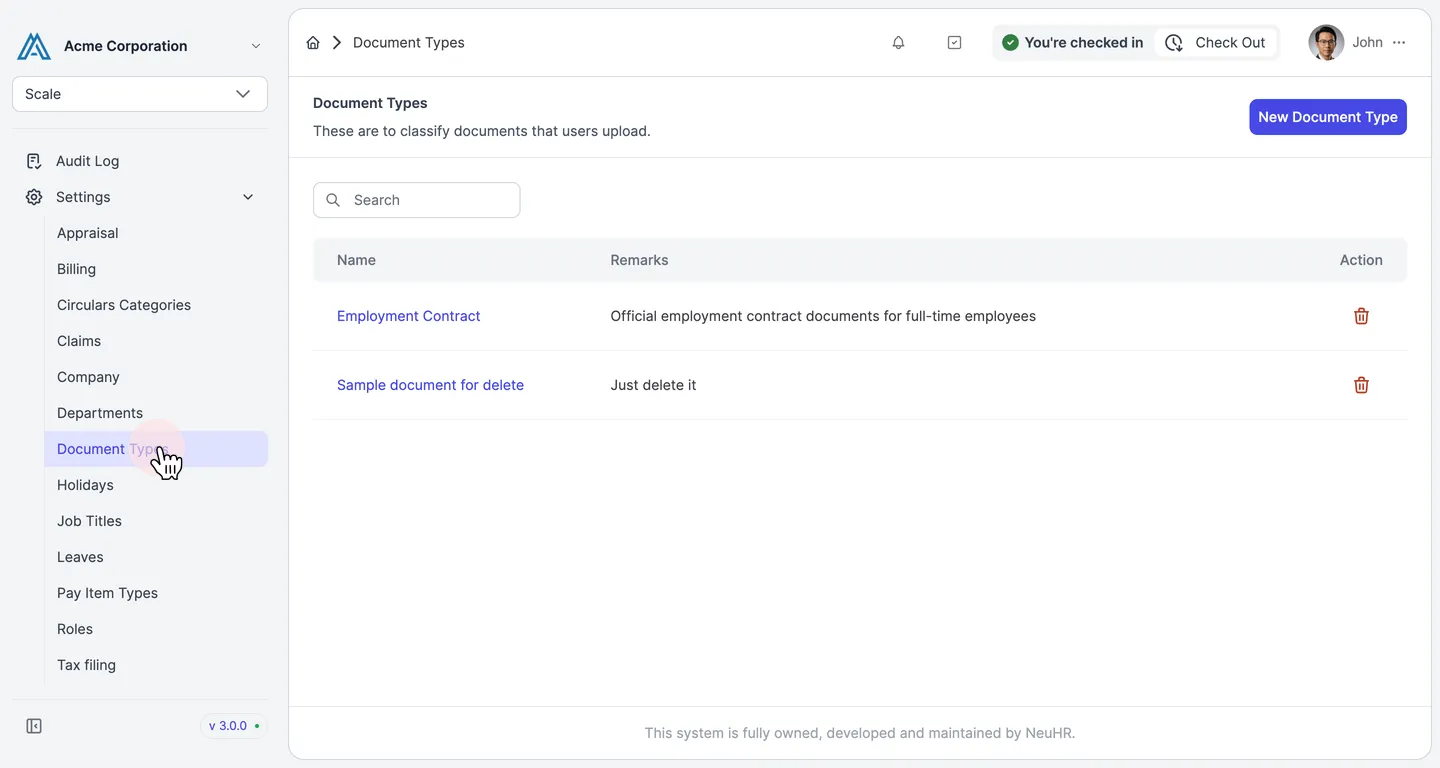Open Tax filing settings
Viewport: 1440px width, 768px height.
point(86,665)
